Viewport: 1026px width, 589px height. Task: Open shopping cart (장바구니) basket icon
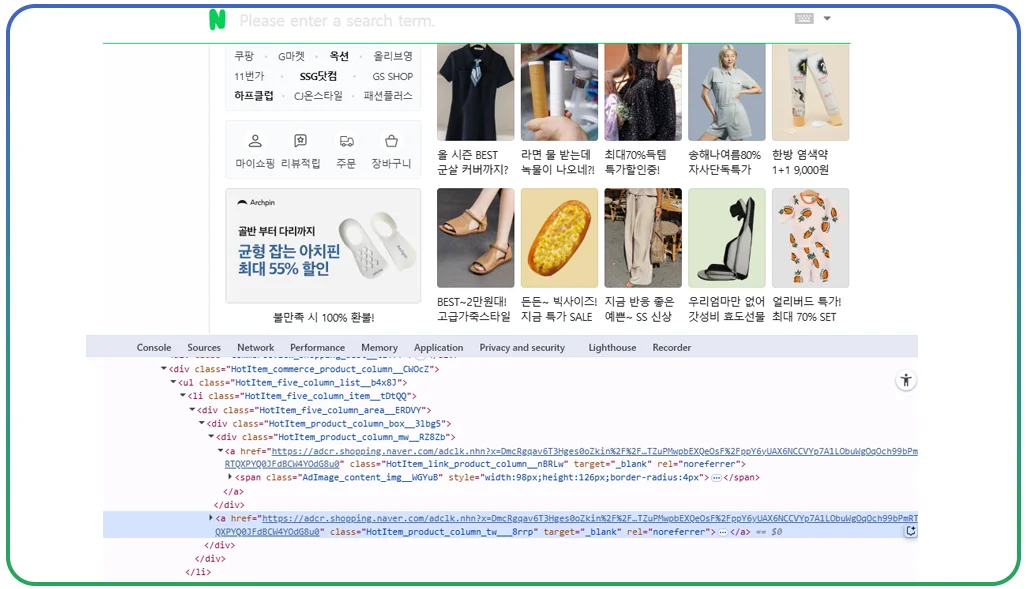click(x=391, y=142)
